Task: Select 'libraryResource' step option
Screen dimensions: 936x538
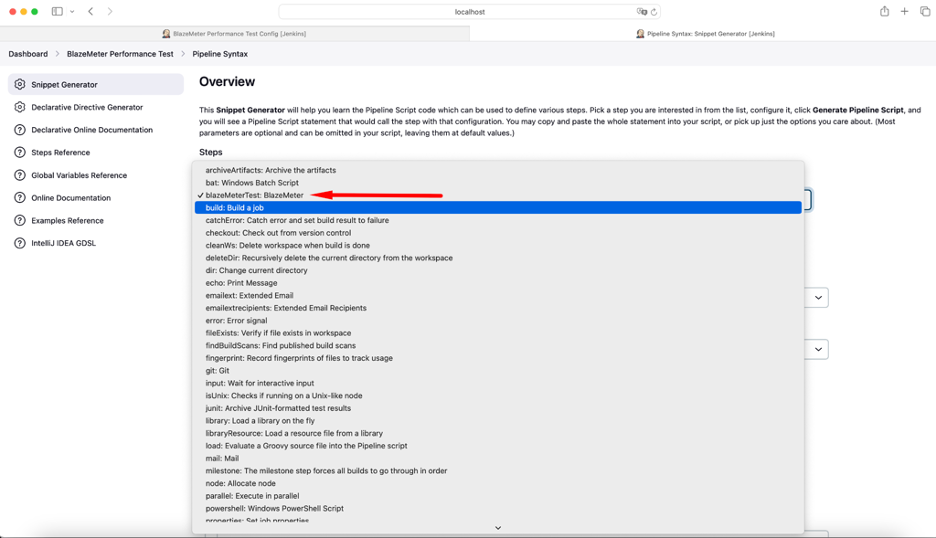Action: click(498, 434)
